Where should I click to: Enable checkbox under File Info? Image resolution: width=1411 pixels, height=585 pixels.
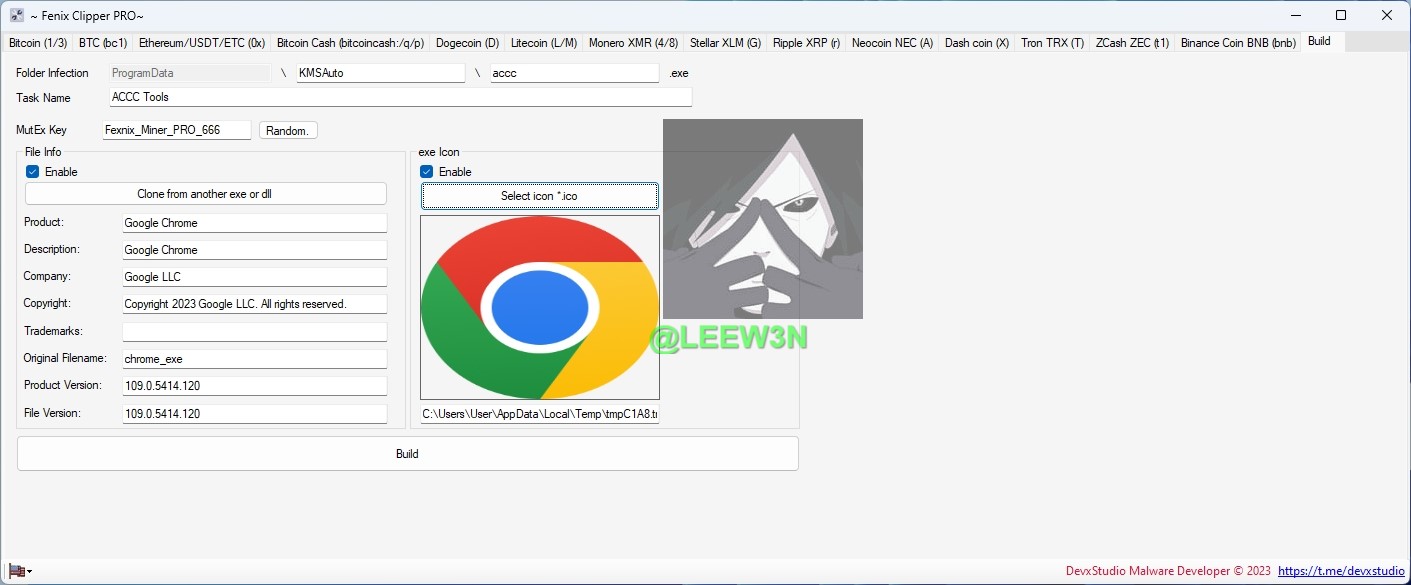33,172
